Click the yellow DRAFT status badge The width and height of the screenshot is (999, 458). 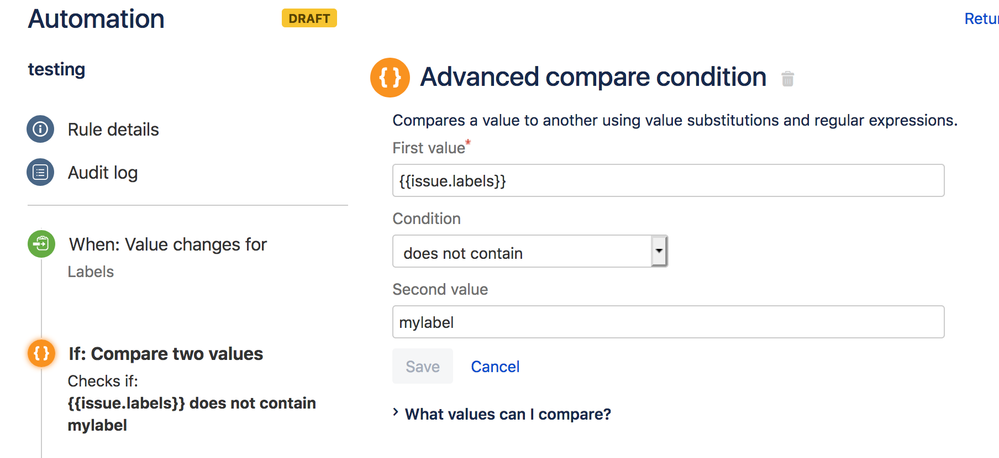click(309, 19)
